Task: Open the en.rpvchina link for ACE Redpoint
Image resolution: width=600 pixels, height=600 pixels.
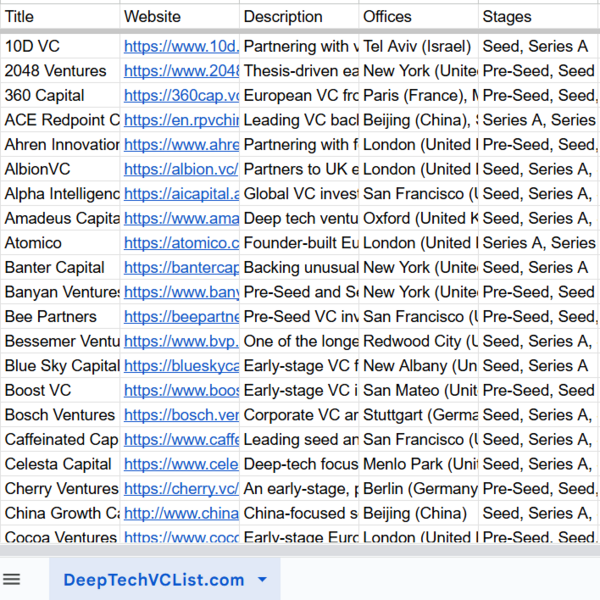Action: tap(181, 120)
